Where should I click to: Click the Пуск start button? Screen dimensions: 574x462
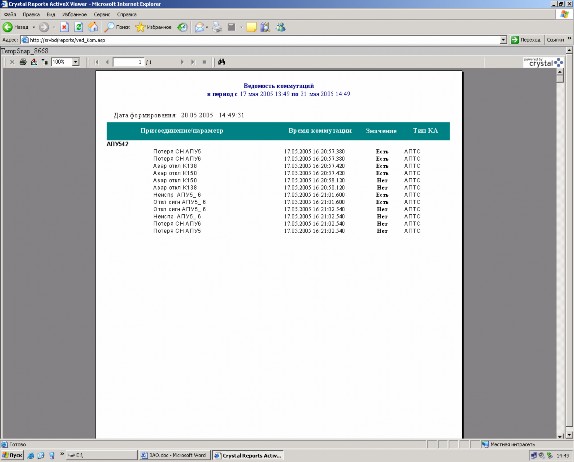click(12, 455)
